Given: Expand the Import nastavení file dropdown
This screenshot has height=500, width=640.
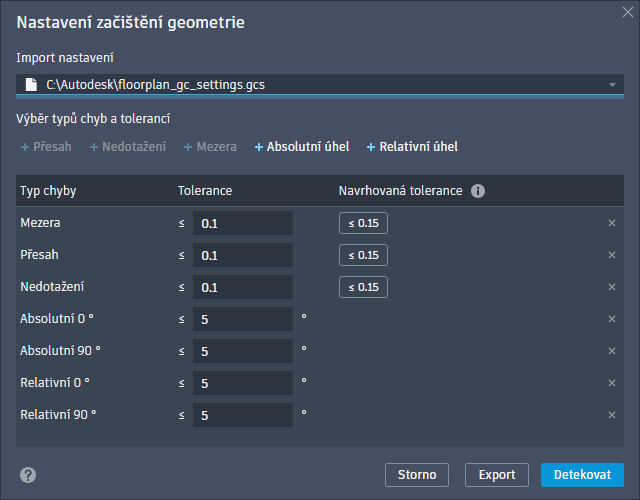Looking at the screenshot, I should [611, 85].
